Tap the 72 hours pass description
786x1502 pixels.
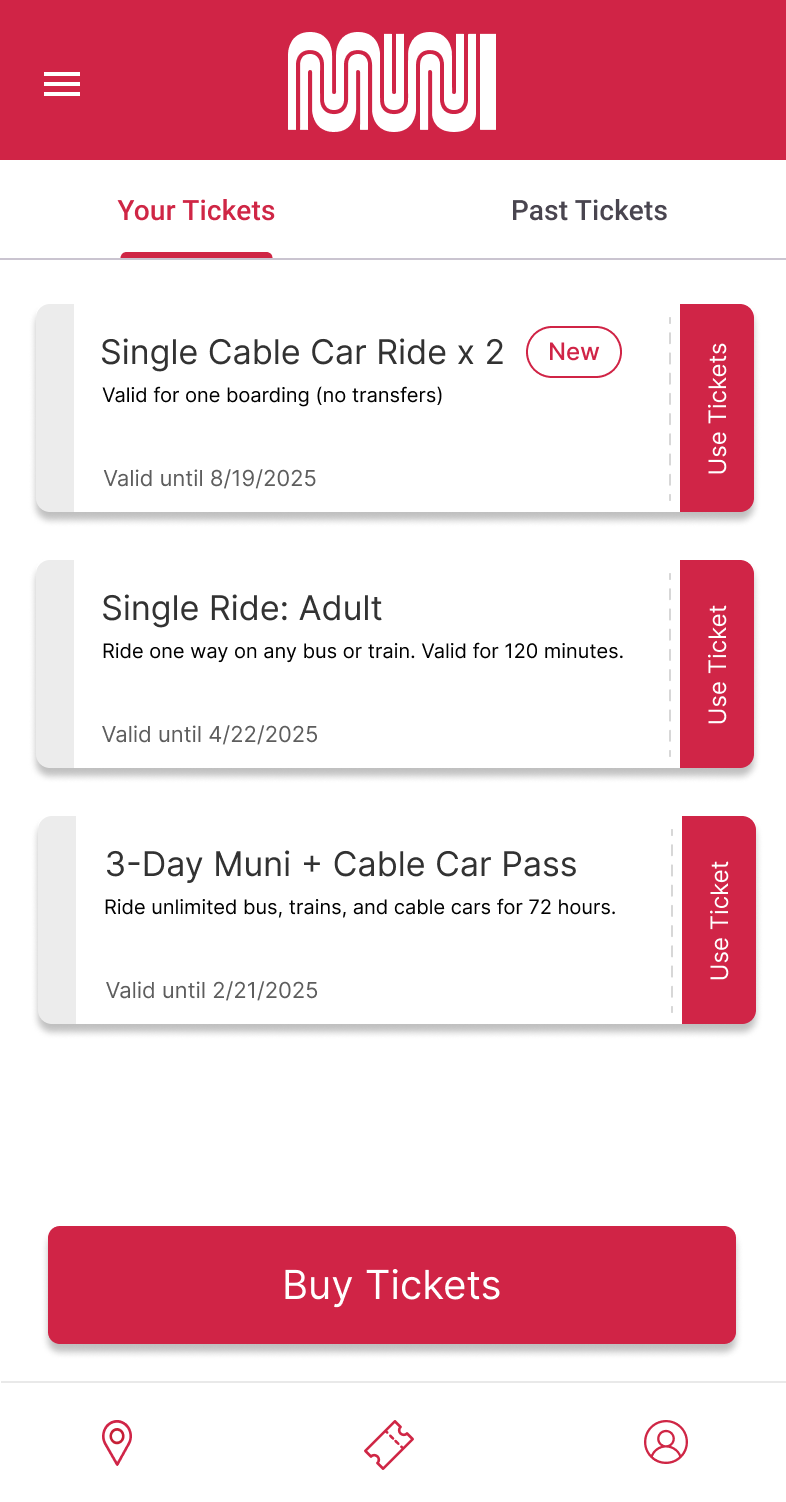click(360, 907)
